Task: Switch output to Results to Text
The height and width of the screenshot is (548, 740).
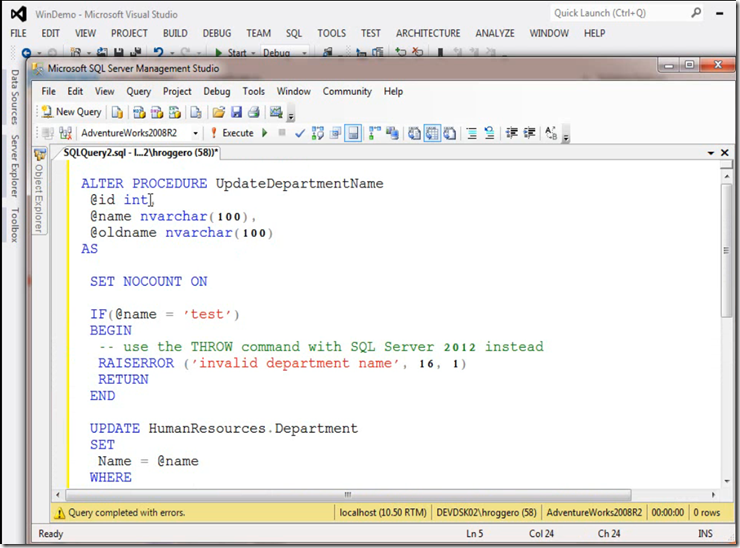Action: [414, 134]
